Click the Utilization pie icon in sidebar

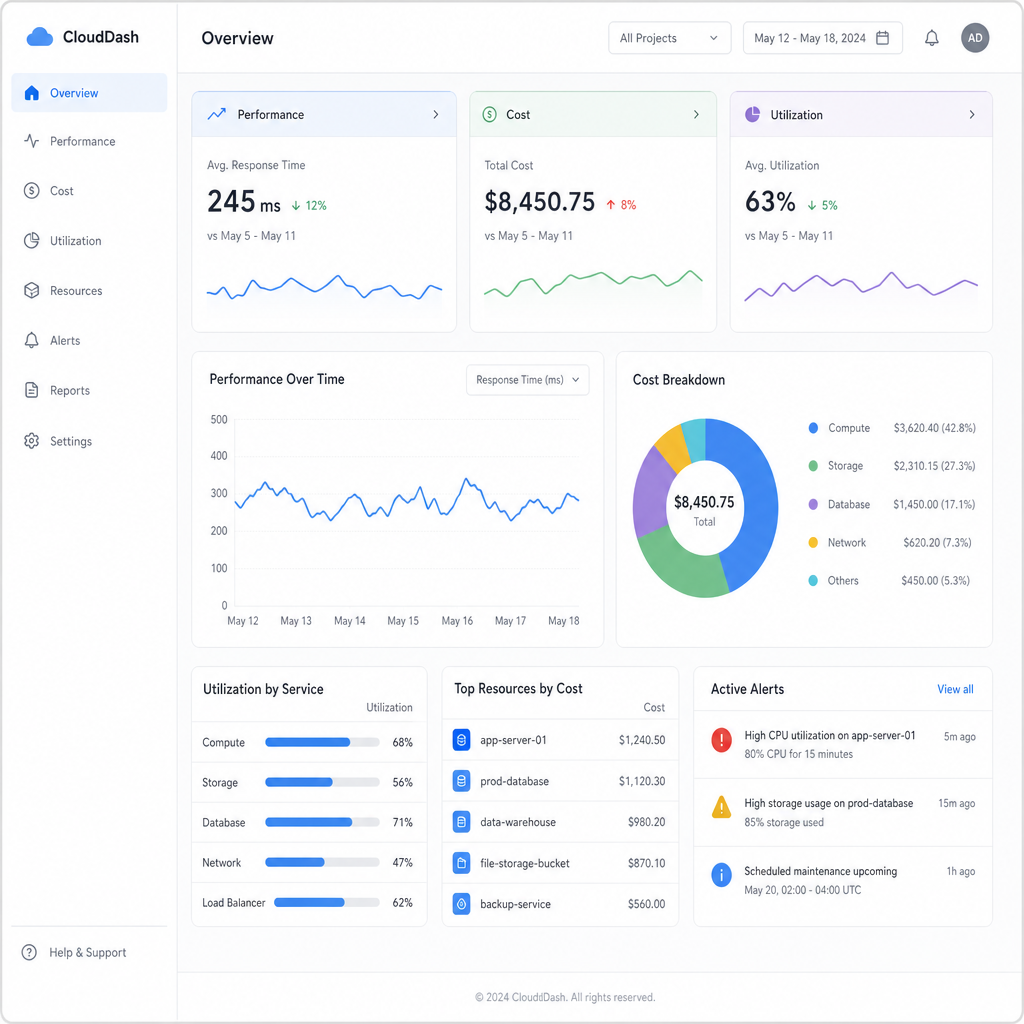[x=31, y=240]
